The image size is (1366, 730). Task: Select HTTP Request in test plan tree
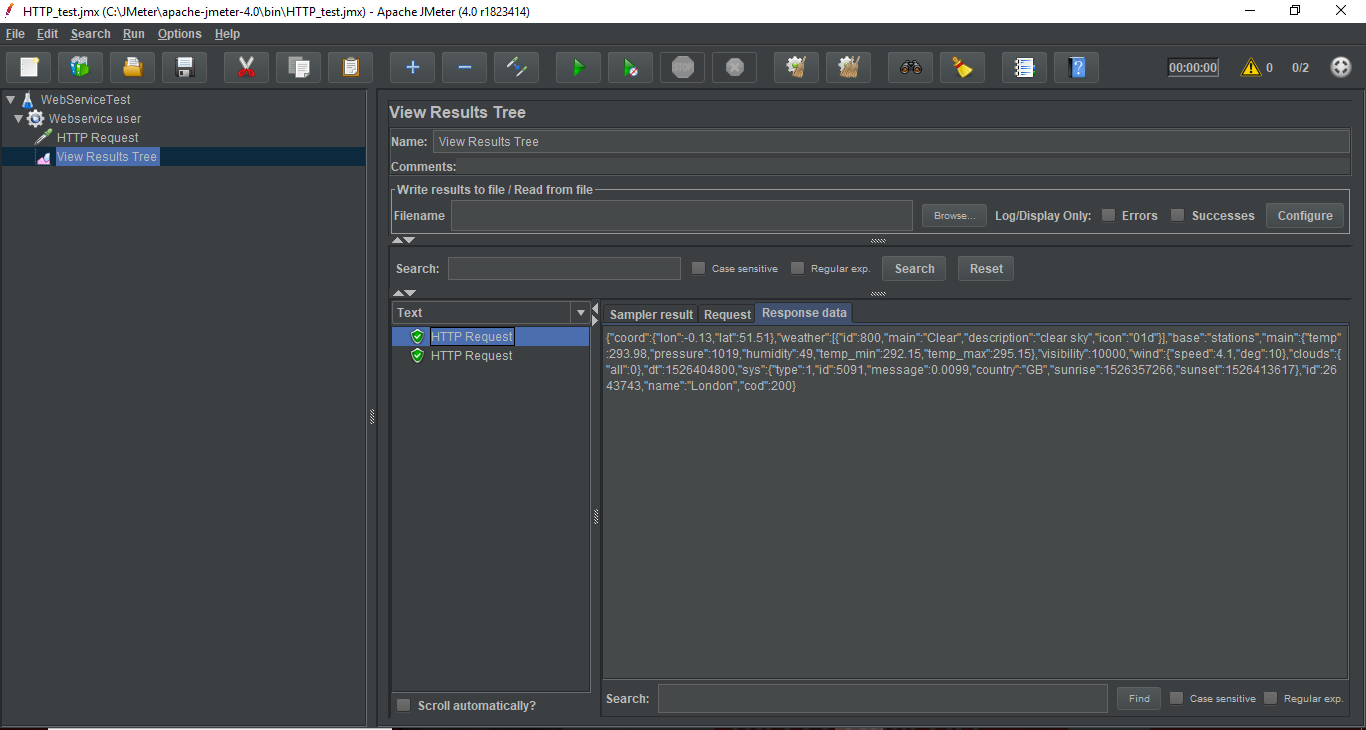point(97,138)
